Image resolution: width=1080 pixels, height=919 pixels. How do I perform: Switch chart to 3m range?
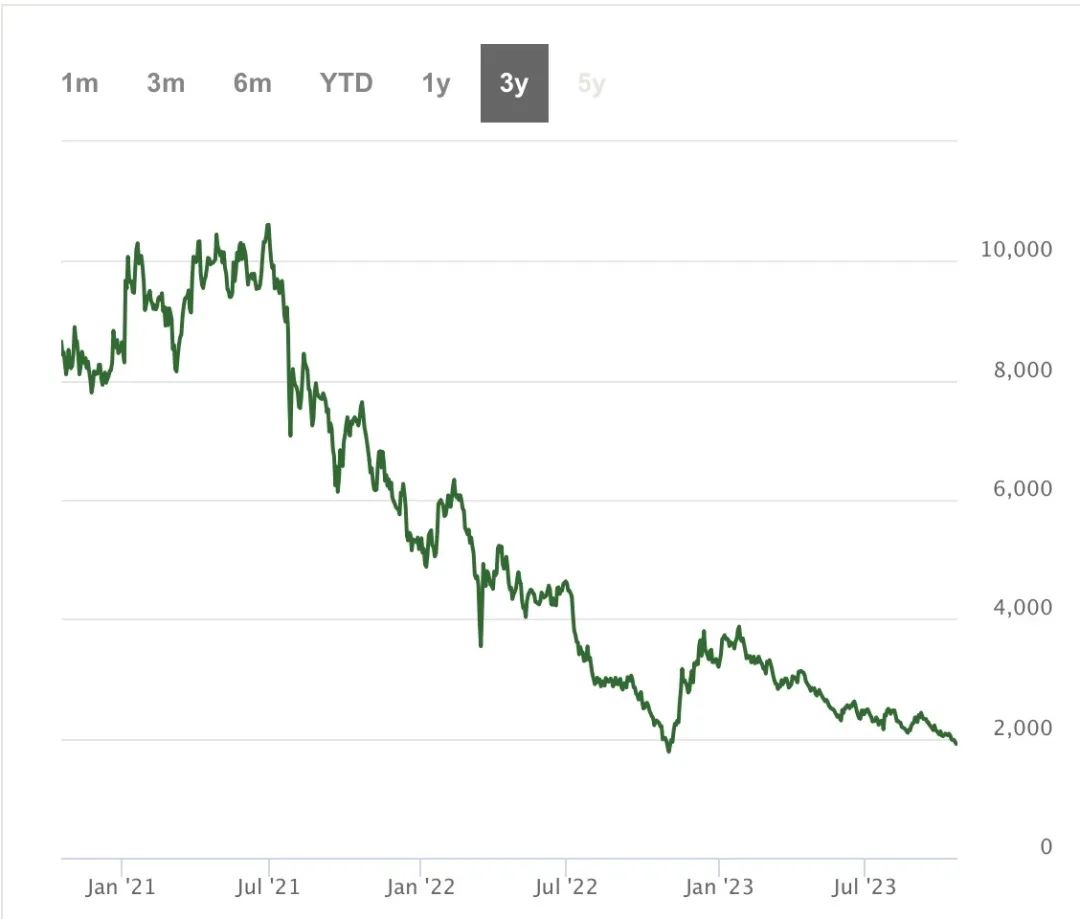point(166,84)
